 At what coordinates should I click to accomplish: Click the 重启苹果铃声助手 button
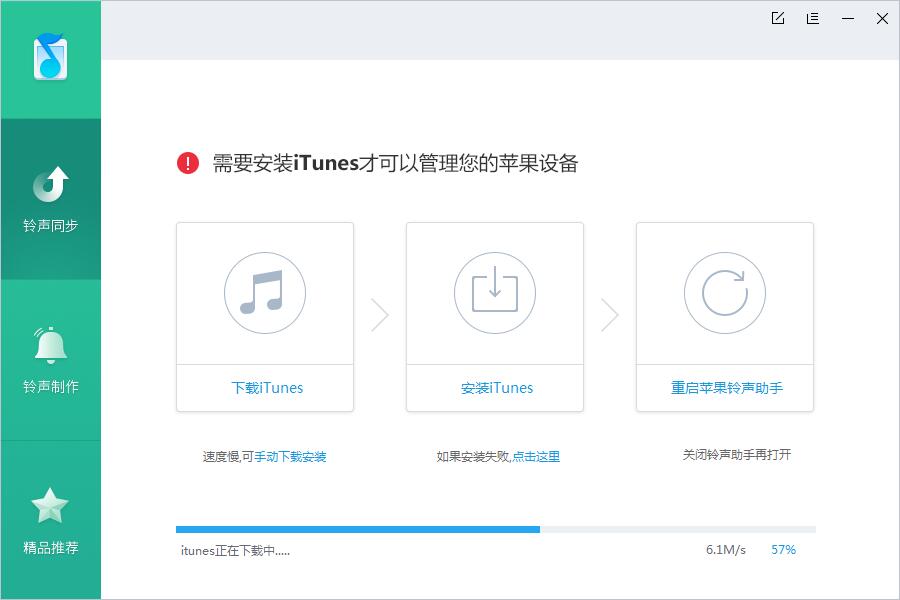[727, 388]
